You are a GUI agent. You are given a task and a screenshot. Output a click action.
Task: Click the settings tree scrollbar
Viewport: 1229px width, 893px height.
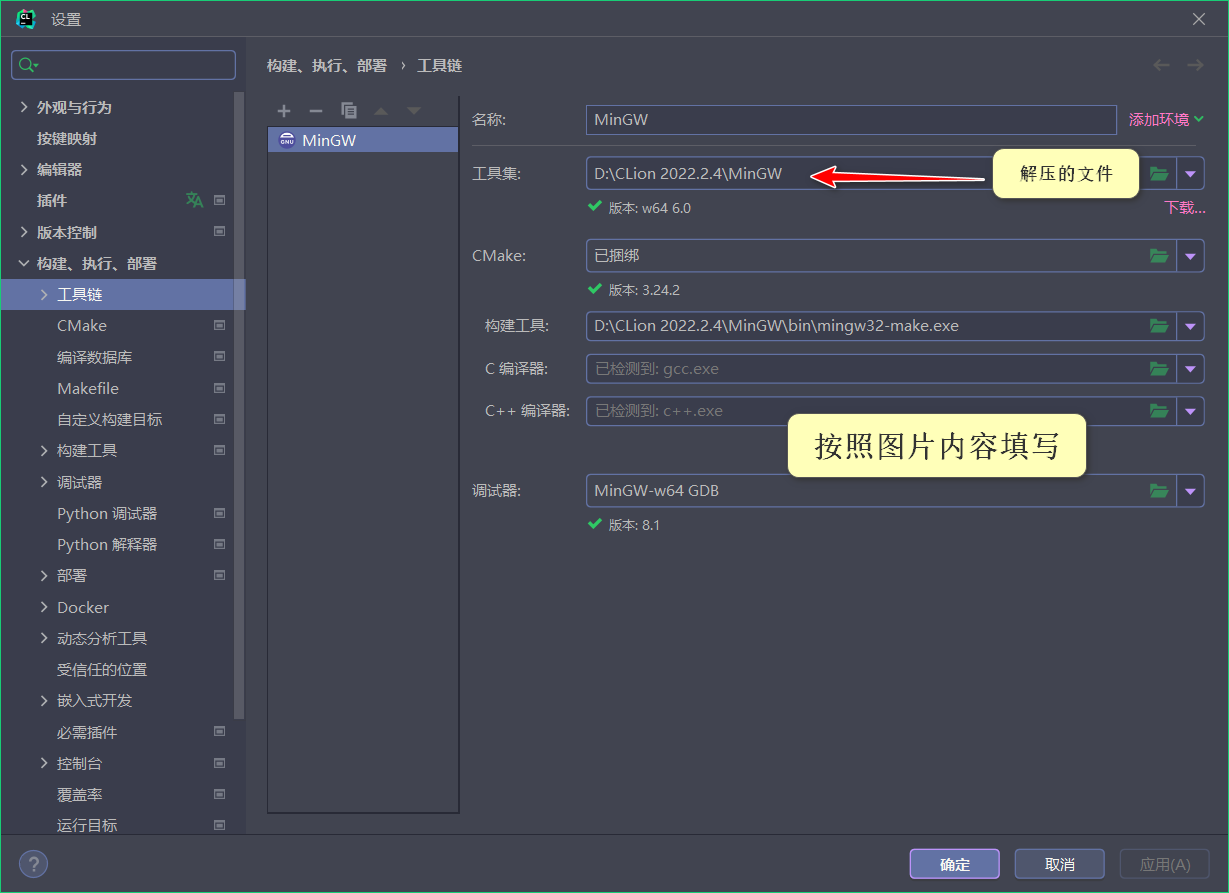point(239,405)
